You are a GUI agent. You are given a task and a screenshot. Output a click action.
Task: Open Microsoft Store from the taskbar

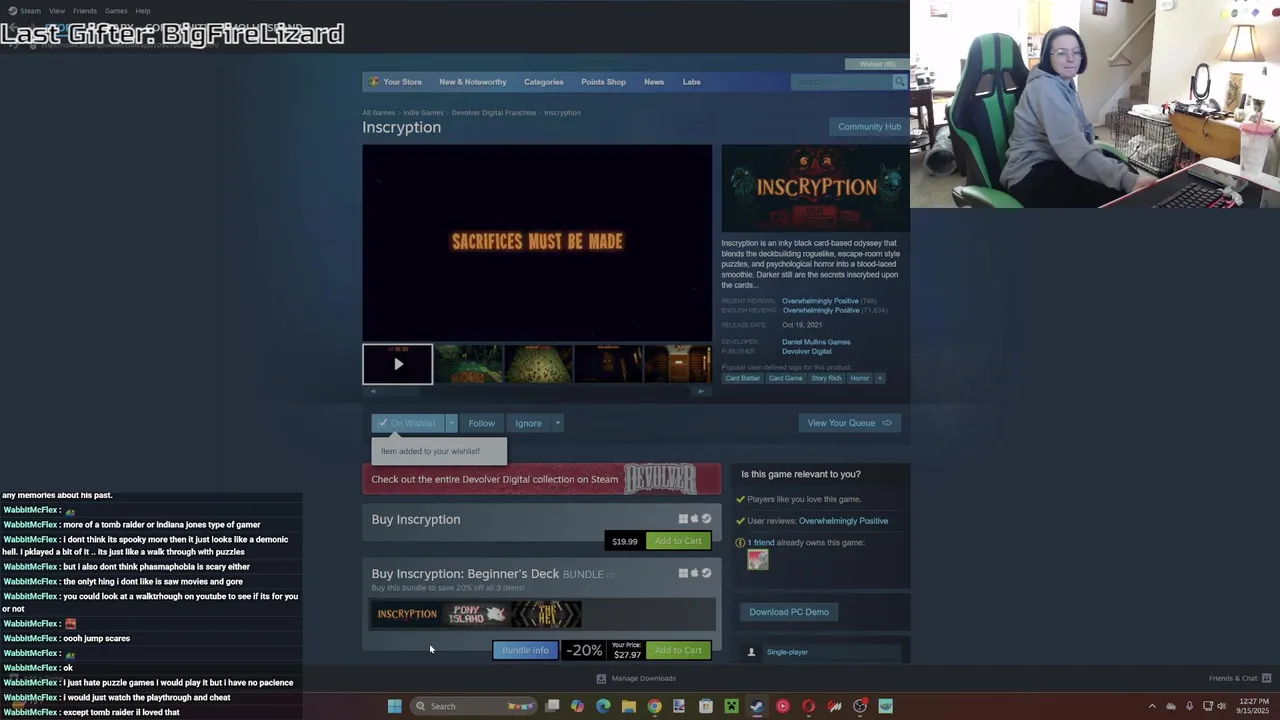click(x=706, y=706)
